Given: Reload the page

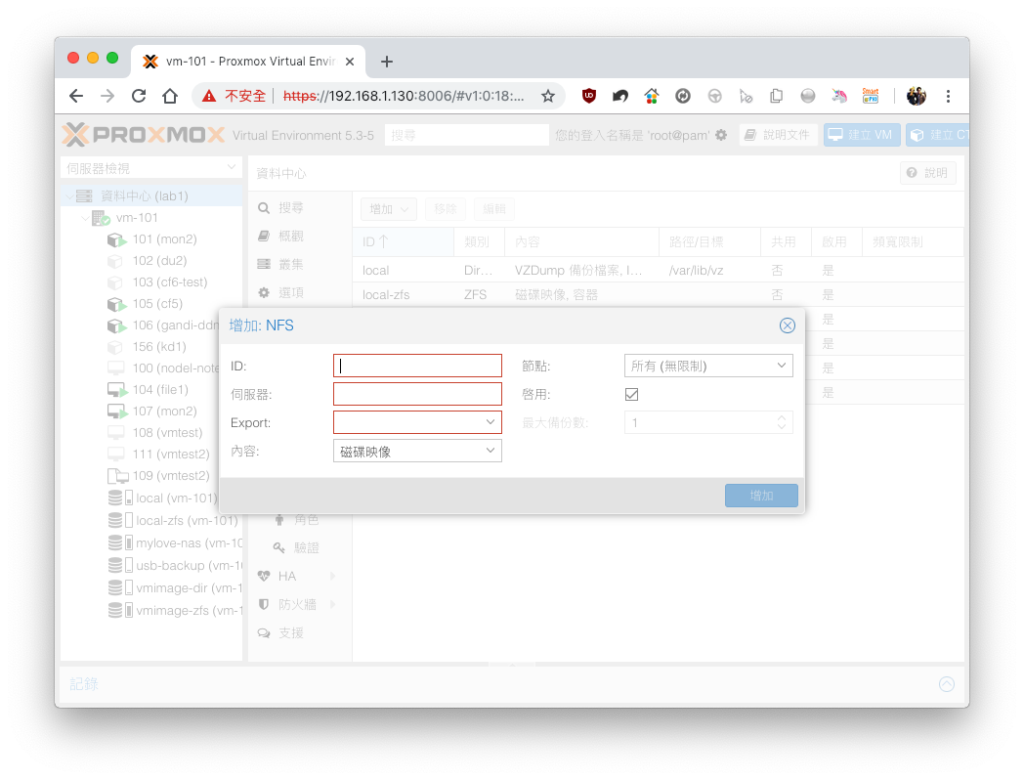Looking at the screenshot, I should click(x=138, y=96).
